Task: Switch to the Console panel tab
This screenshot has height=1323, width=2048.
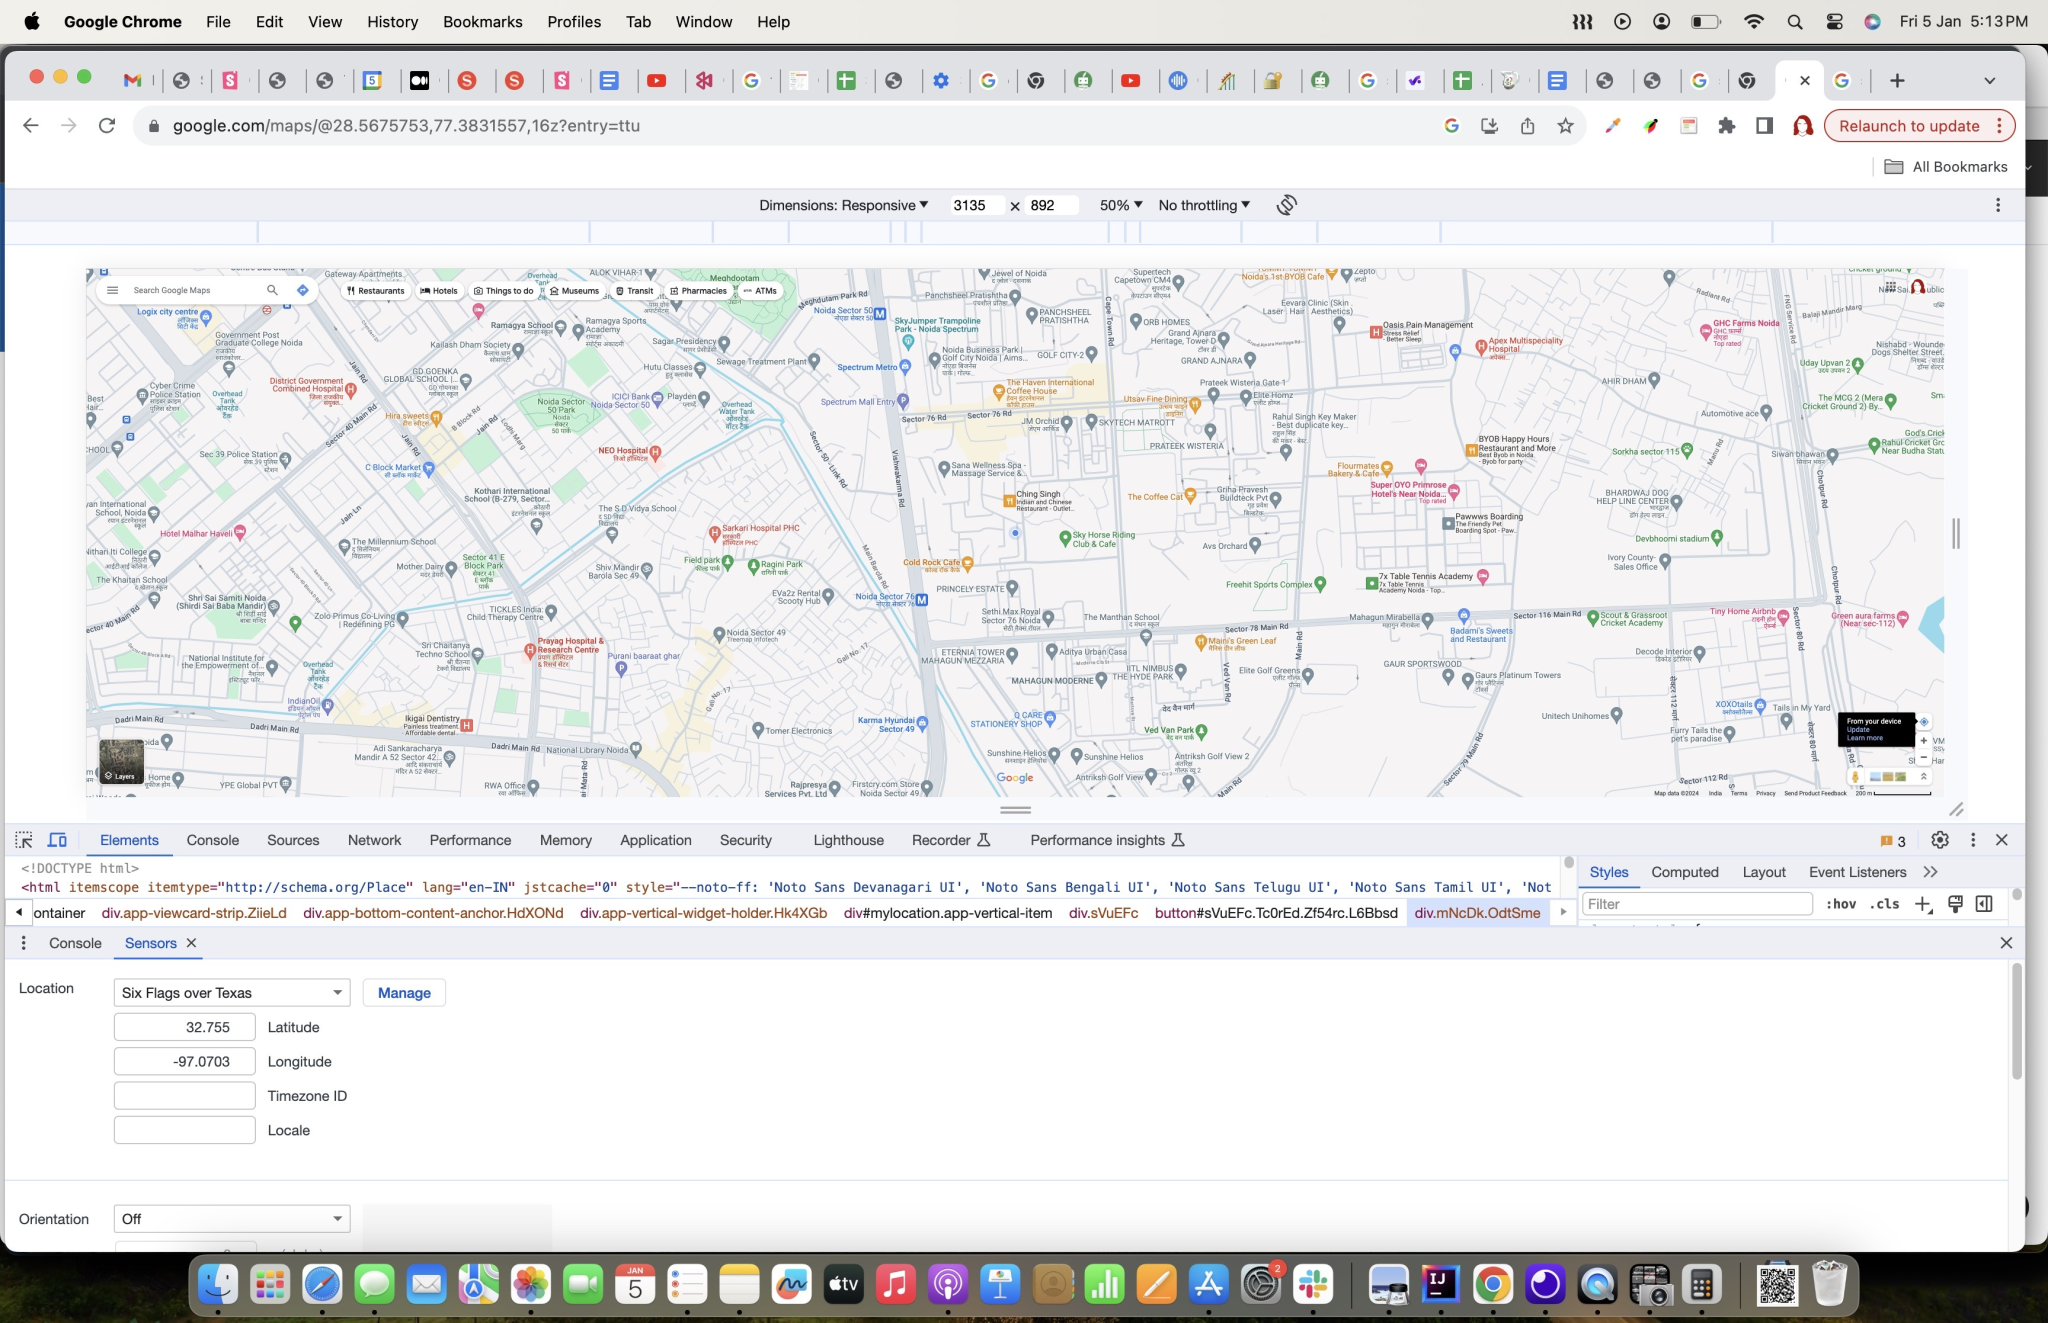Action: coord(213,840)
